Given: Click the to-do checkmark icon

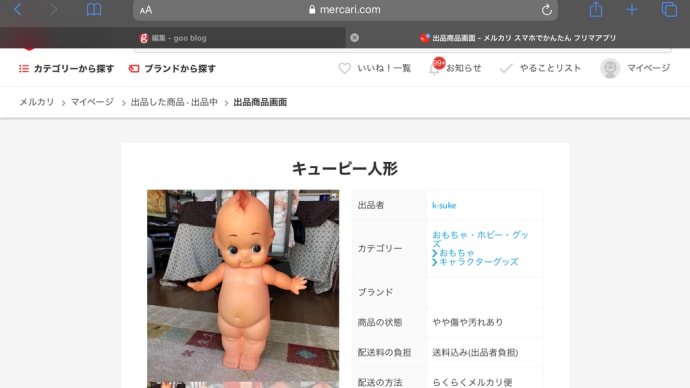Looking at the screenshot, I should click(506, 68).
